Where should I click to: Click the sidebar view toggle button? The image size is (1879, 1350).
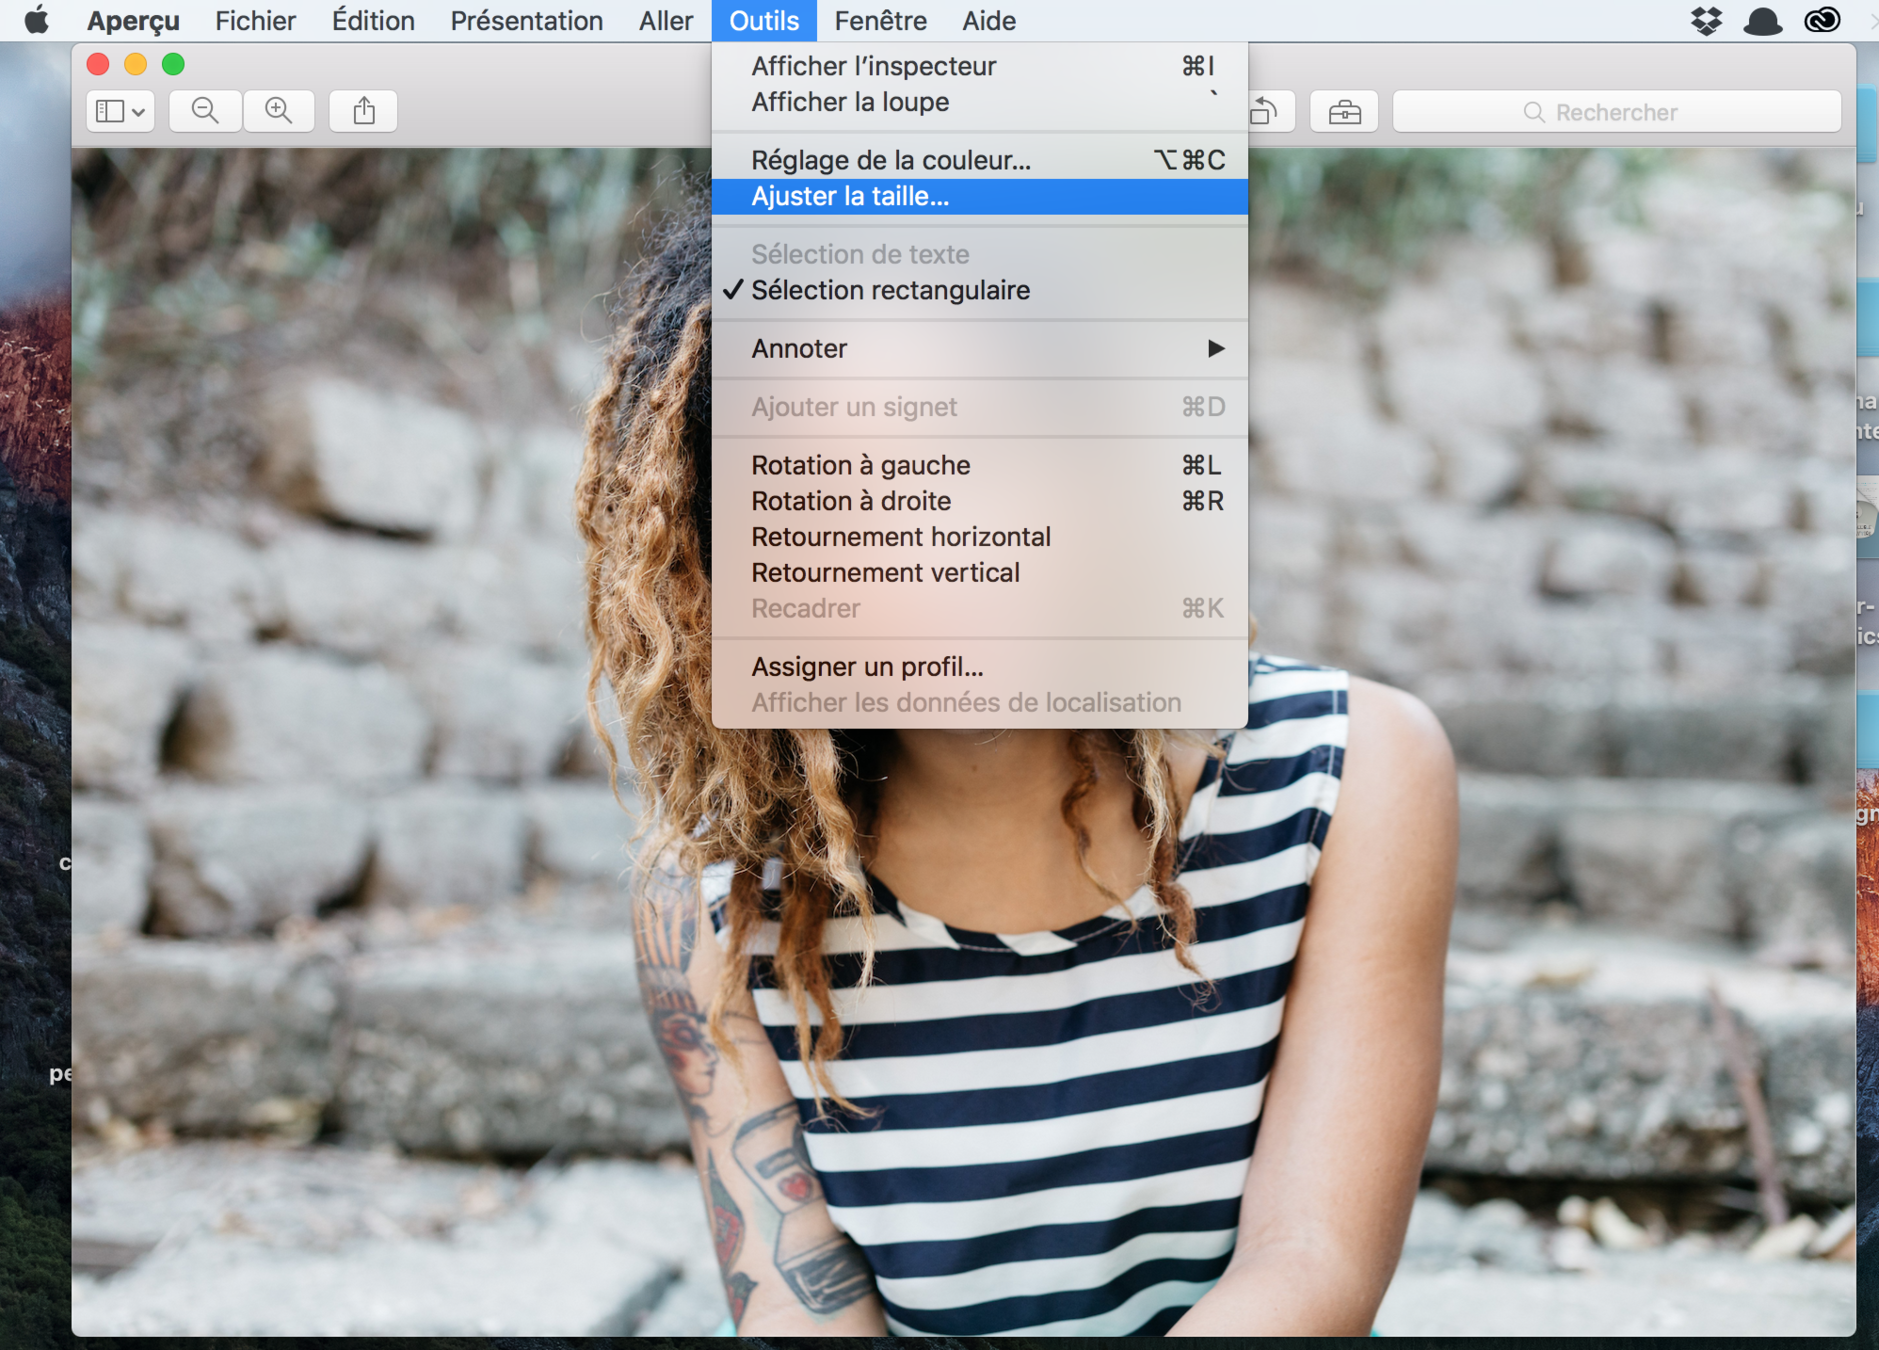click(120, 111)
